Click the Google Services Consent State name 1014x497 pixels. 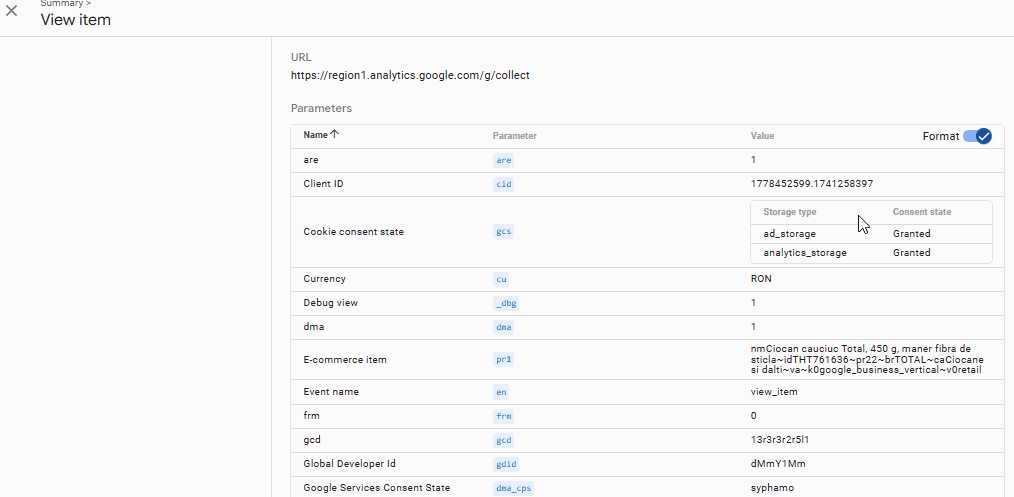tap(376, 487)
